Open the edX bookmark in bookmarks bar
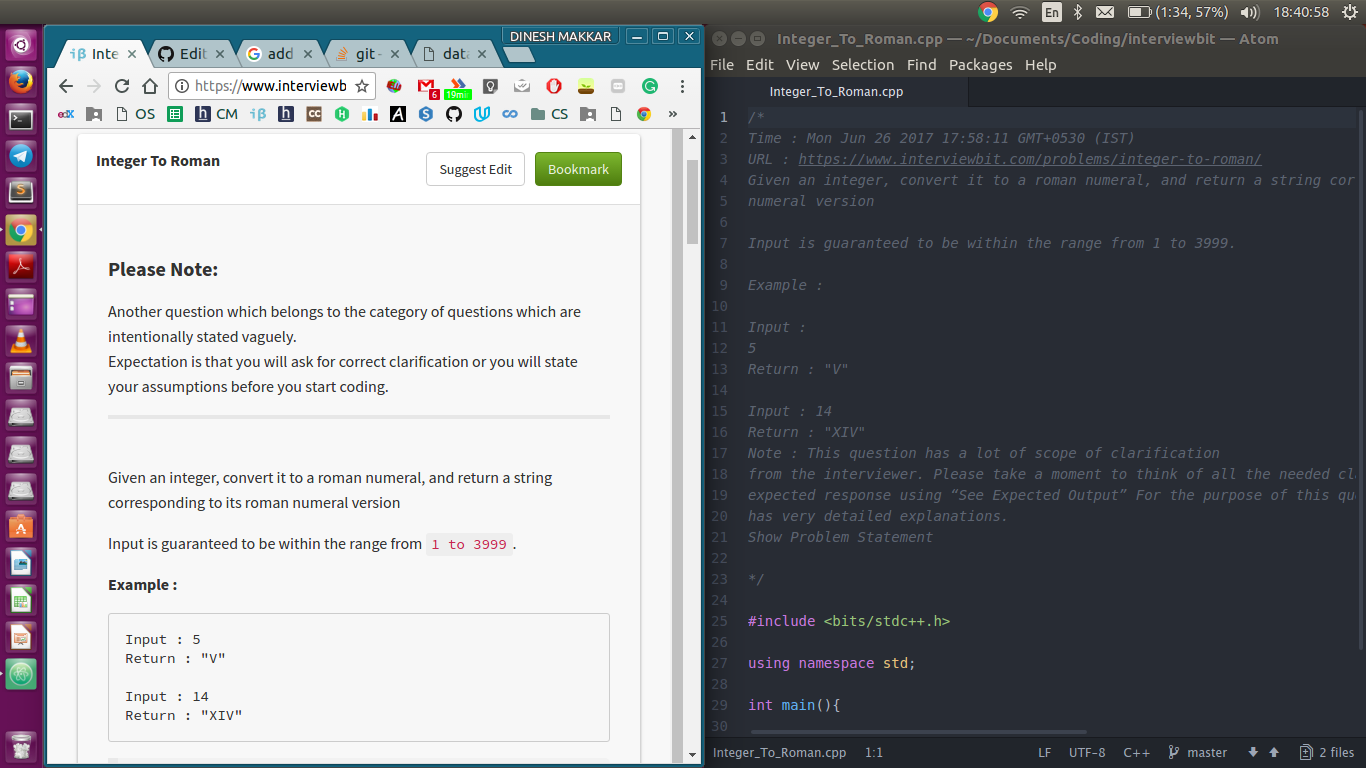This screenshot has height=768, width=1366. tap(66, 114)
